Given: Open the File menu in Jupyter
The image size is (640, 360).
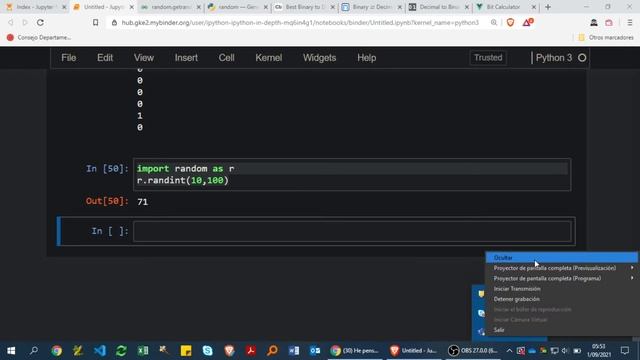Looking at the screenshot, I should tap(69, 58).
